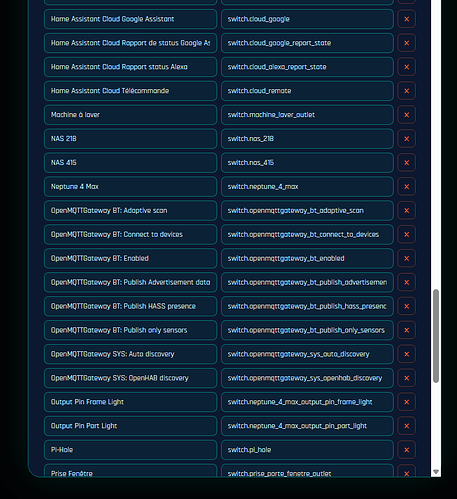Edit entity field switch.cloud_google
Viewport: 457px width, 499px height.
tap(307, 19)
